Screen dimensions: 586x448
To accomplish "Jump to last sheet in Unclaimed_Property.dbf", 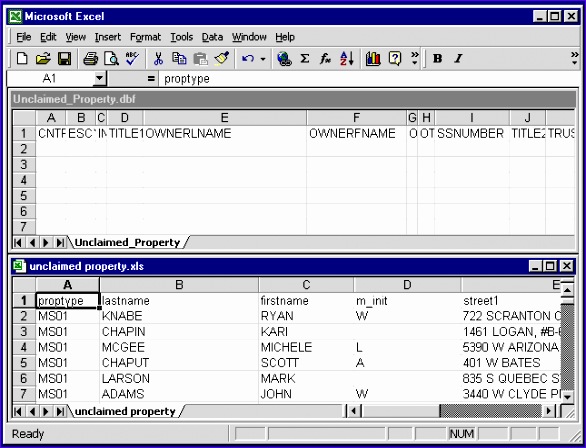I will (x=60, y=242).
